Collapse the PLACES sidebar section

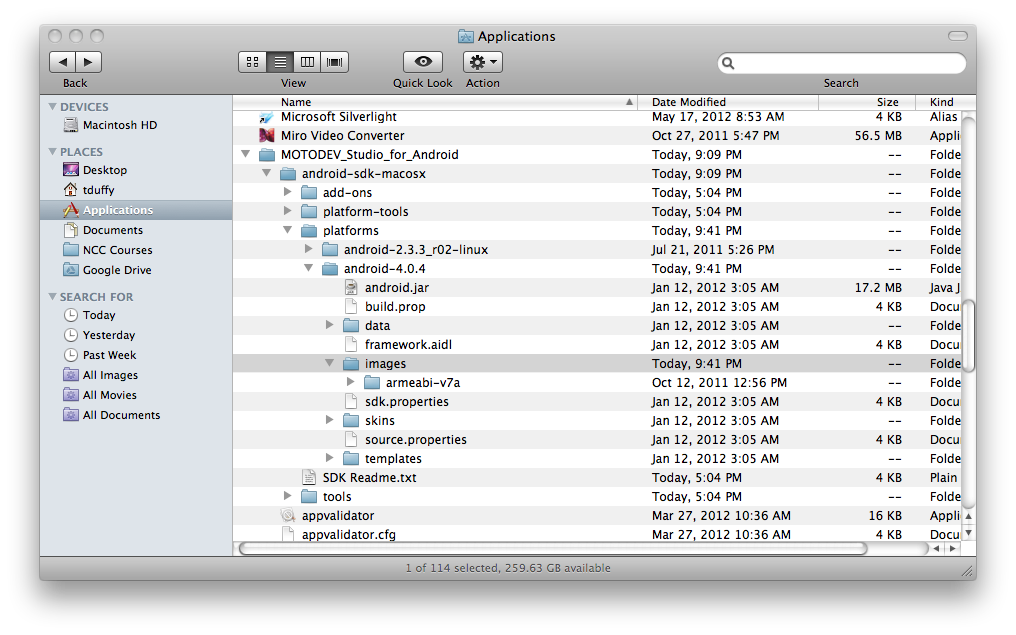pyautogui.click(x=52, y=152)
